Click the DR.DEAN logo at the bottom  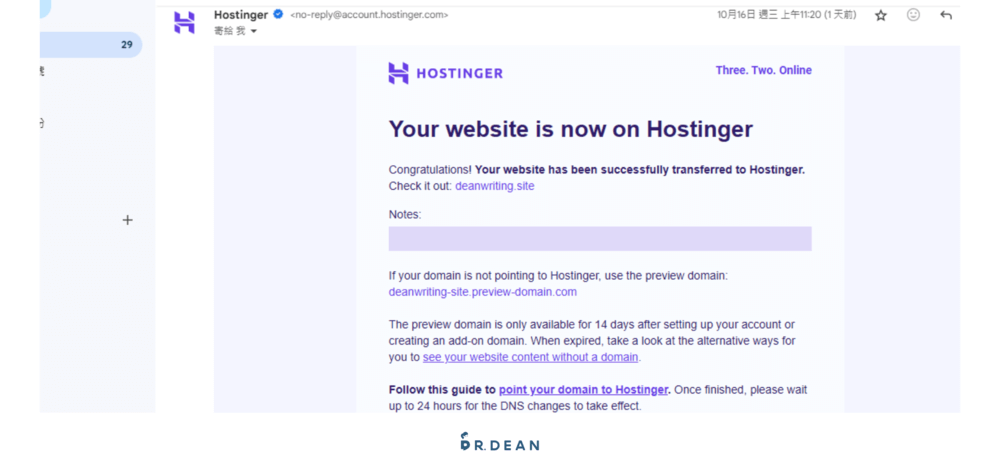tap(500, 442)
